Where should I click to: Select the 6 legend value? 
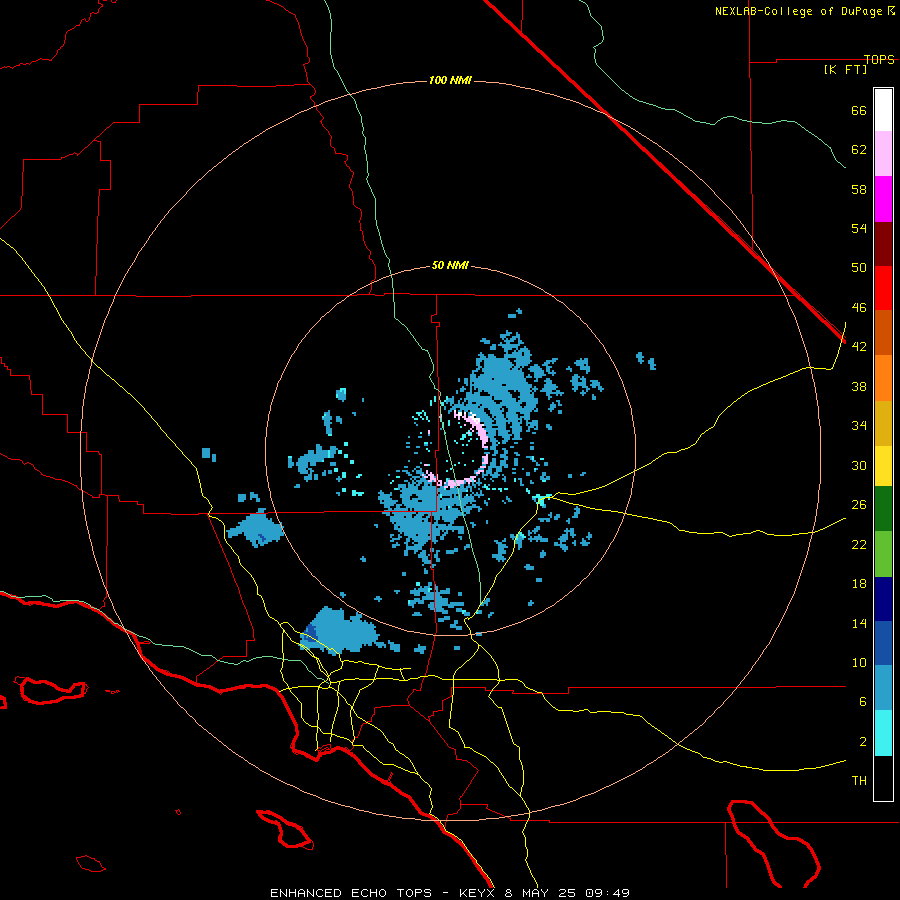(863, 702)
